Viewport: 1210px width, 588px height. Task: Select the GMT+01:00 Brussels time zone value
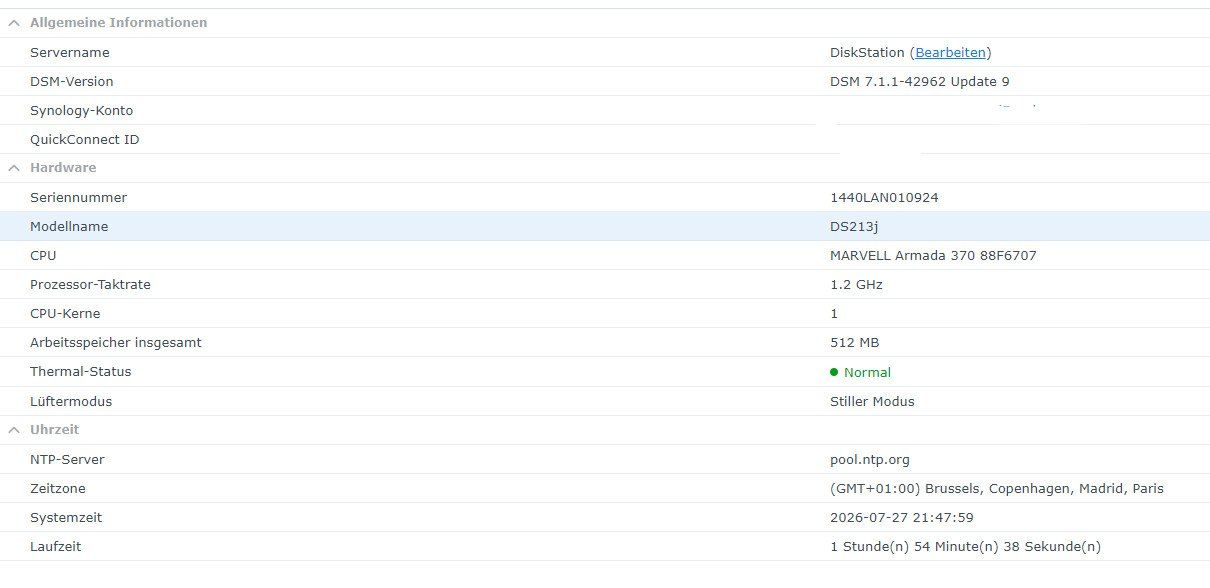(997, 489)
